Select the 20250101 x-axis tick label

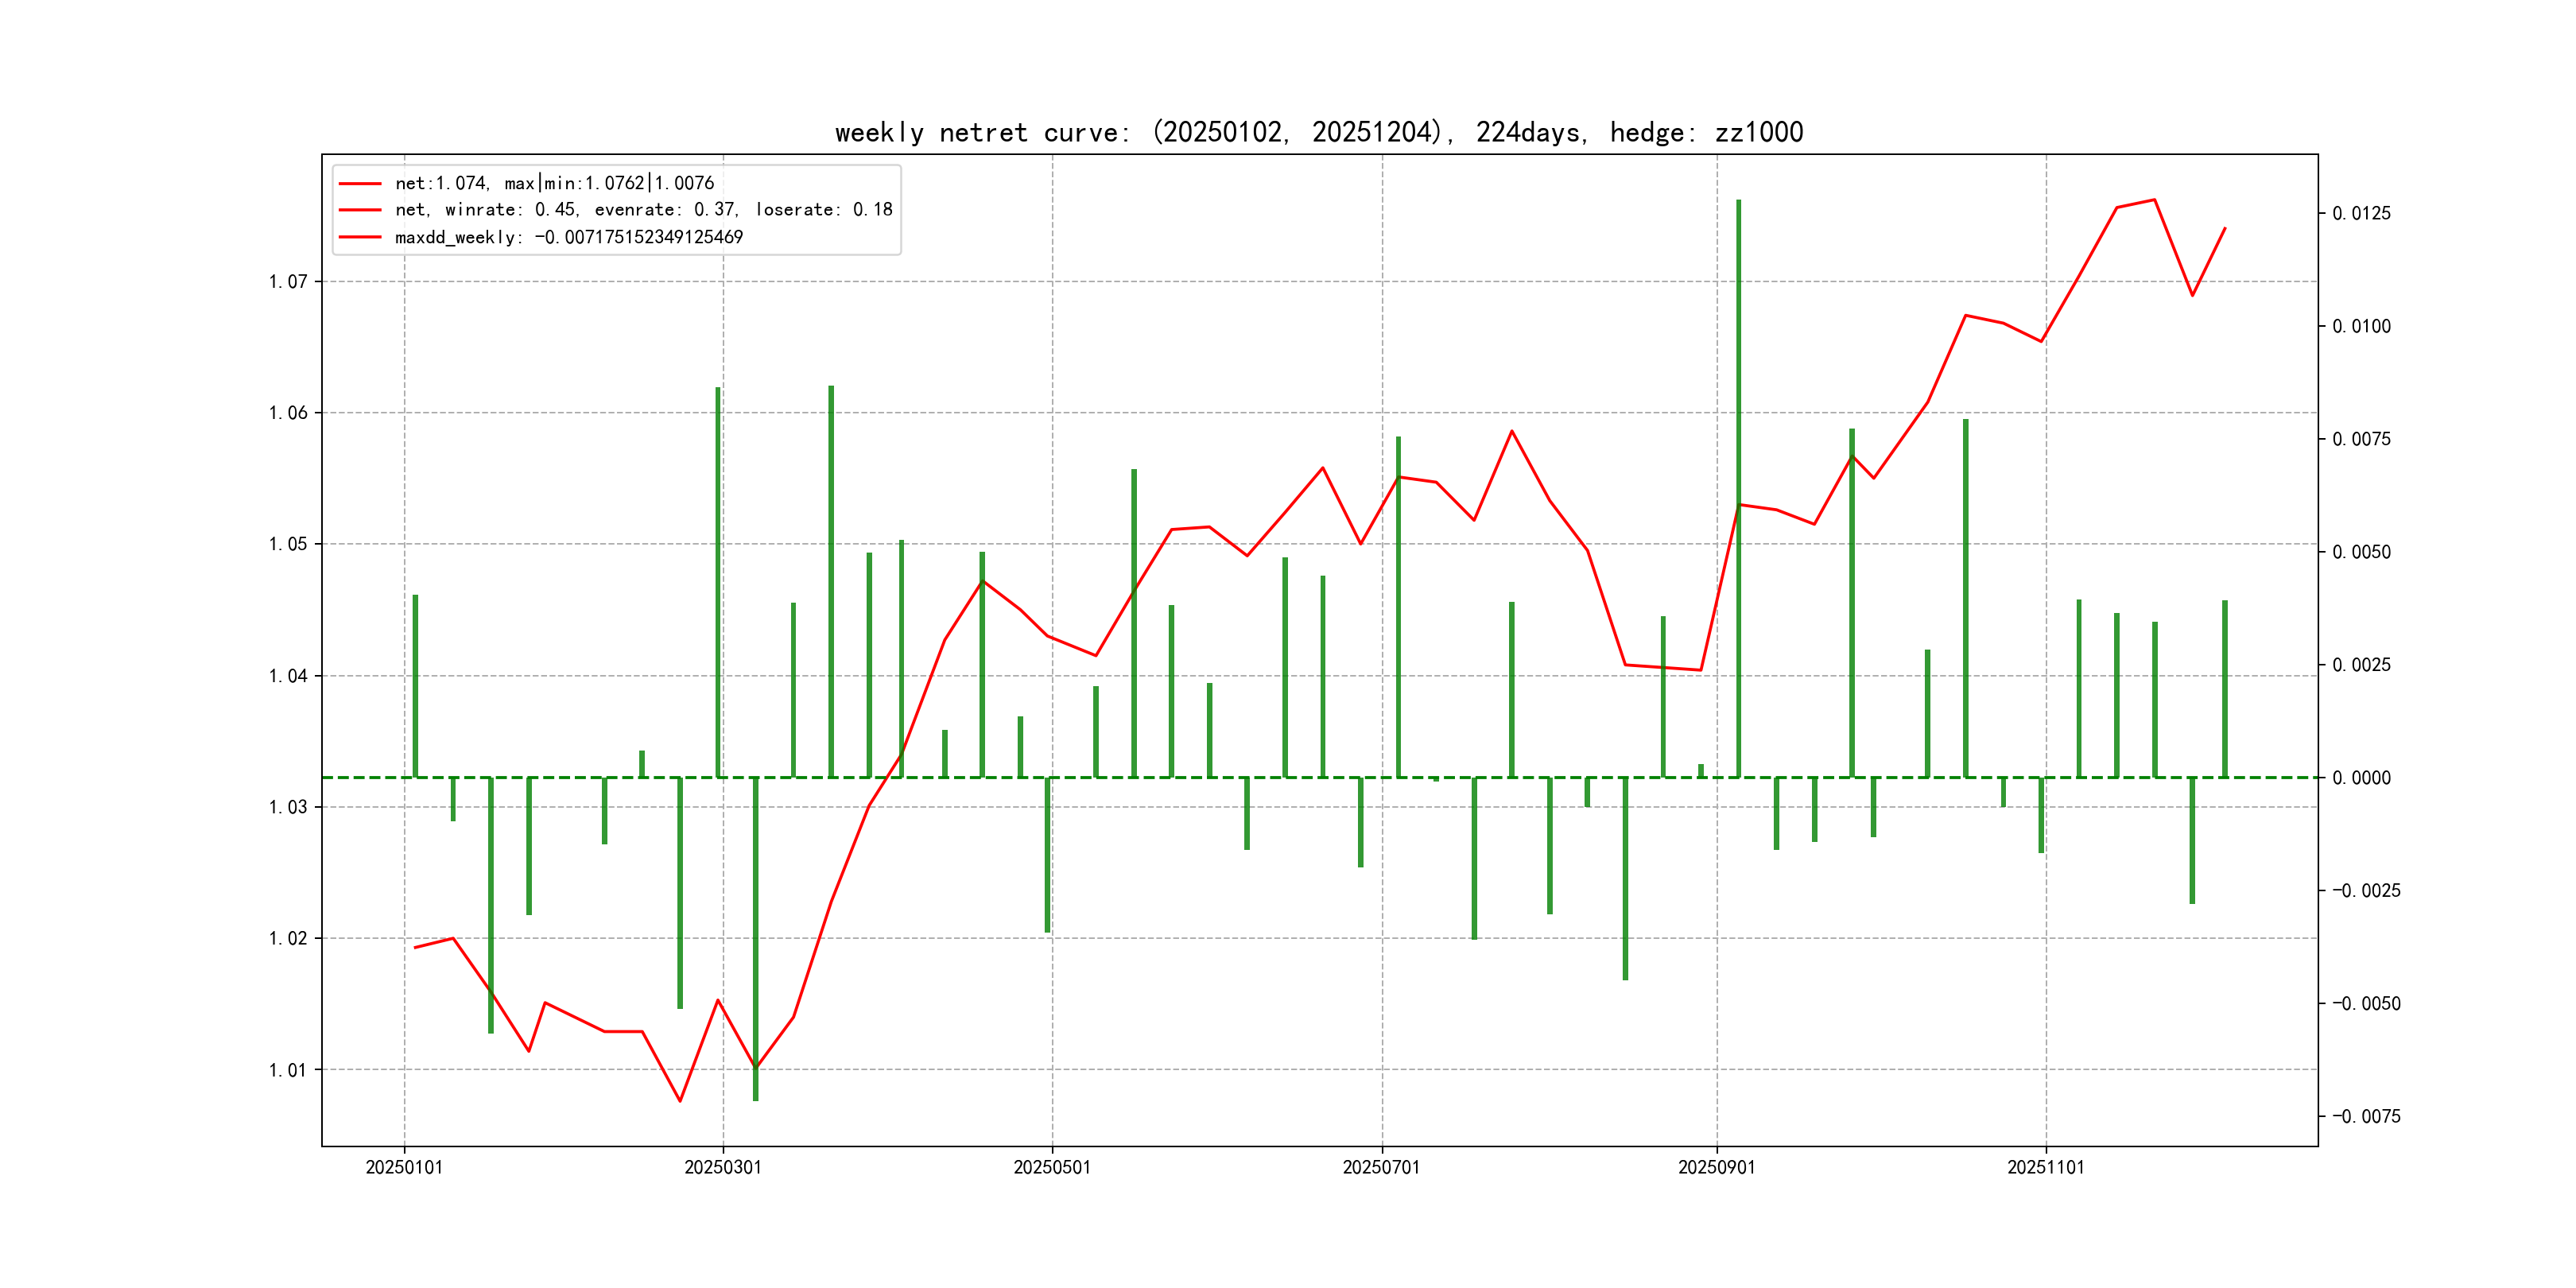coord(404,1167)
